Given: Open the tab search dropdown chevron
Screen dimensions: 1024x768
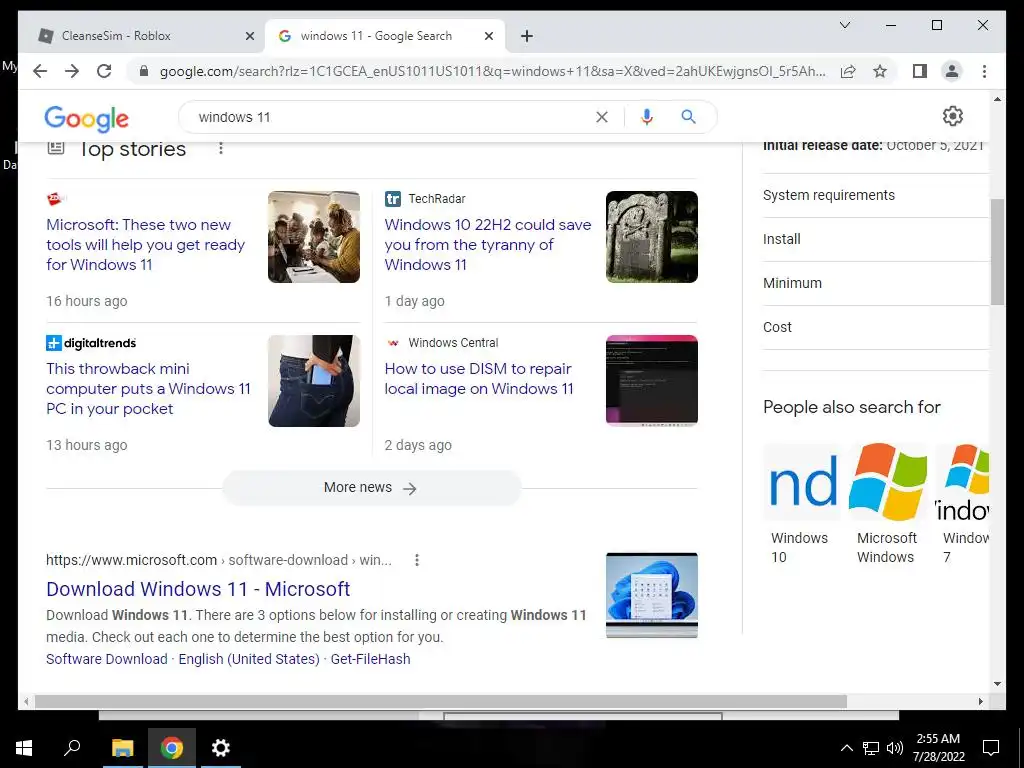Looking at the screenshot, I should coord(844,25).
